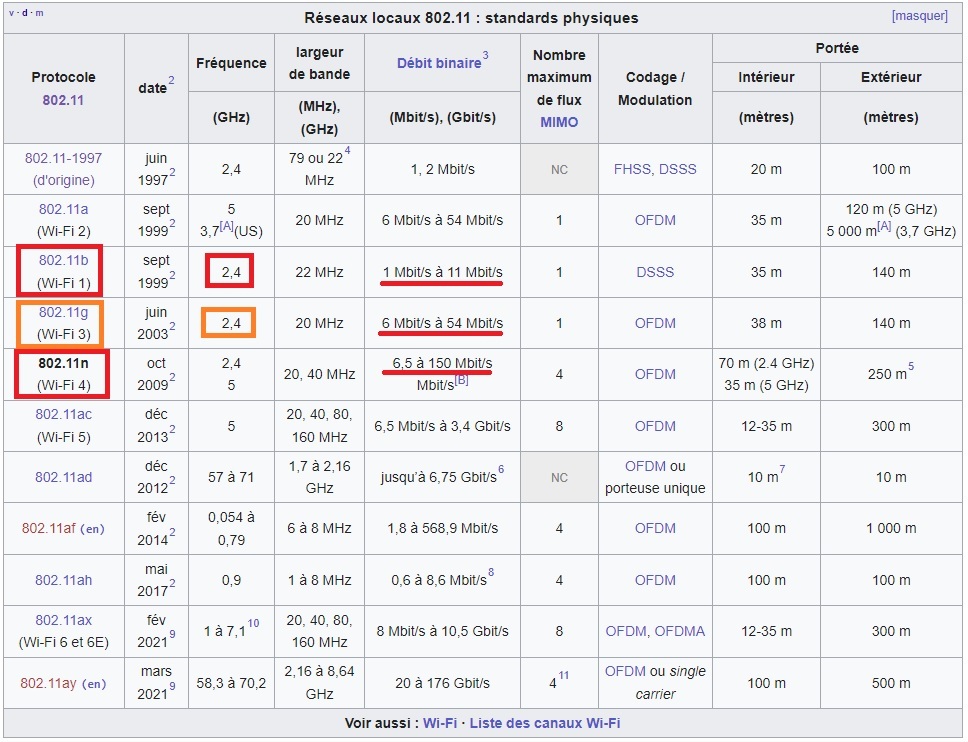The width and height of the screenshot is (968, 742).
Task: Open the 802.11ax protocol link
Action: coord(63,620)
